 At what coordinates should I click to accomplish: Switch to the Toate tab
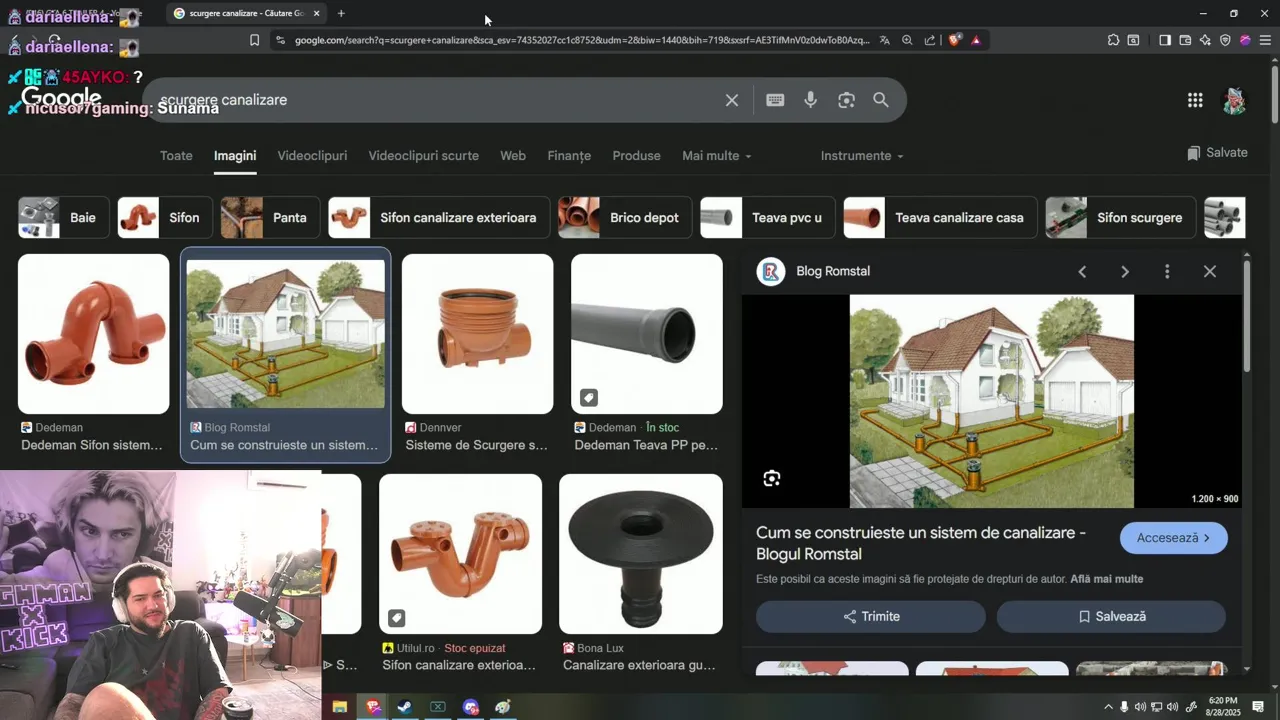(176, 156)
